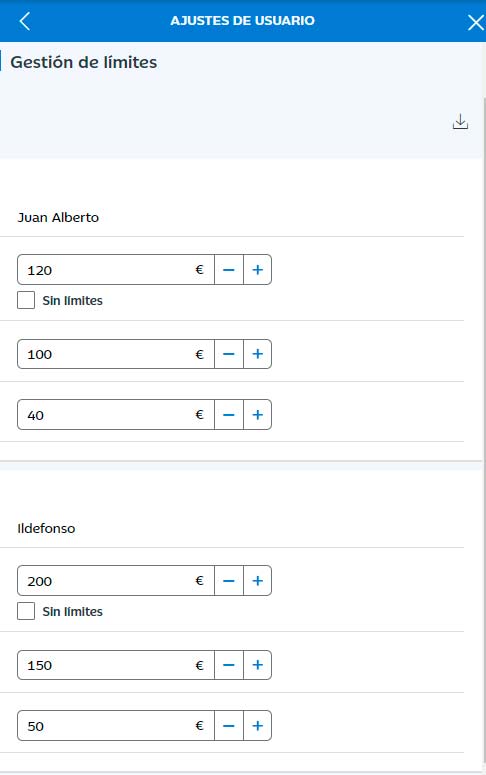Click minus on the 50 € limit
Viewport: 486px width, 775px height.
228,726
